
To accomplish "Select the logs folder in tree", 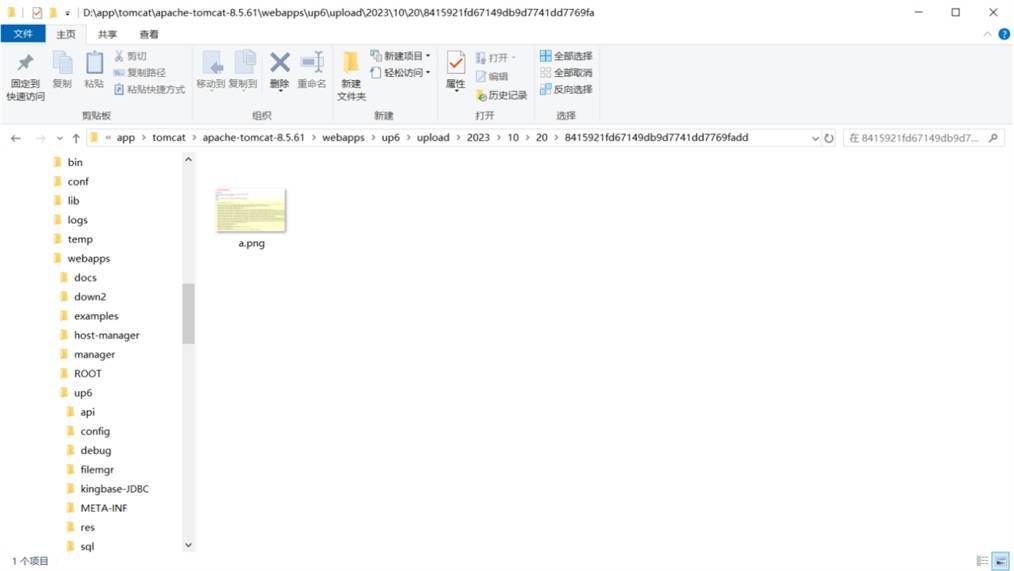I will pos(77,220).
